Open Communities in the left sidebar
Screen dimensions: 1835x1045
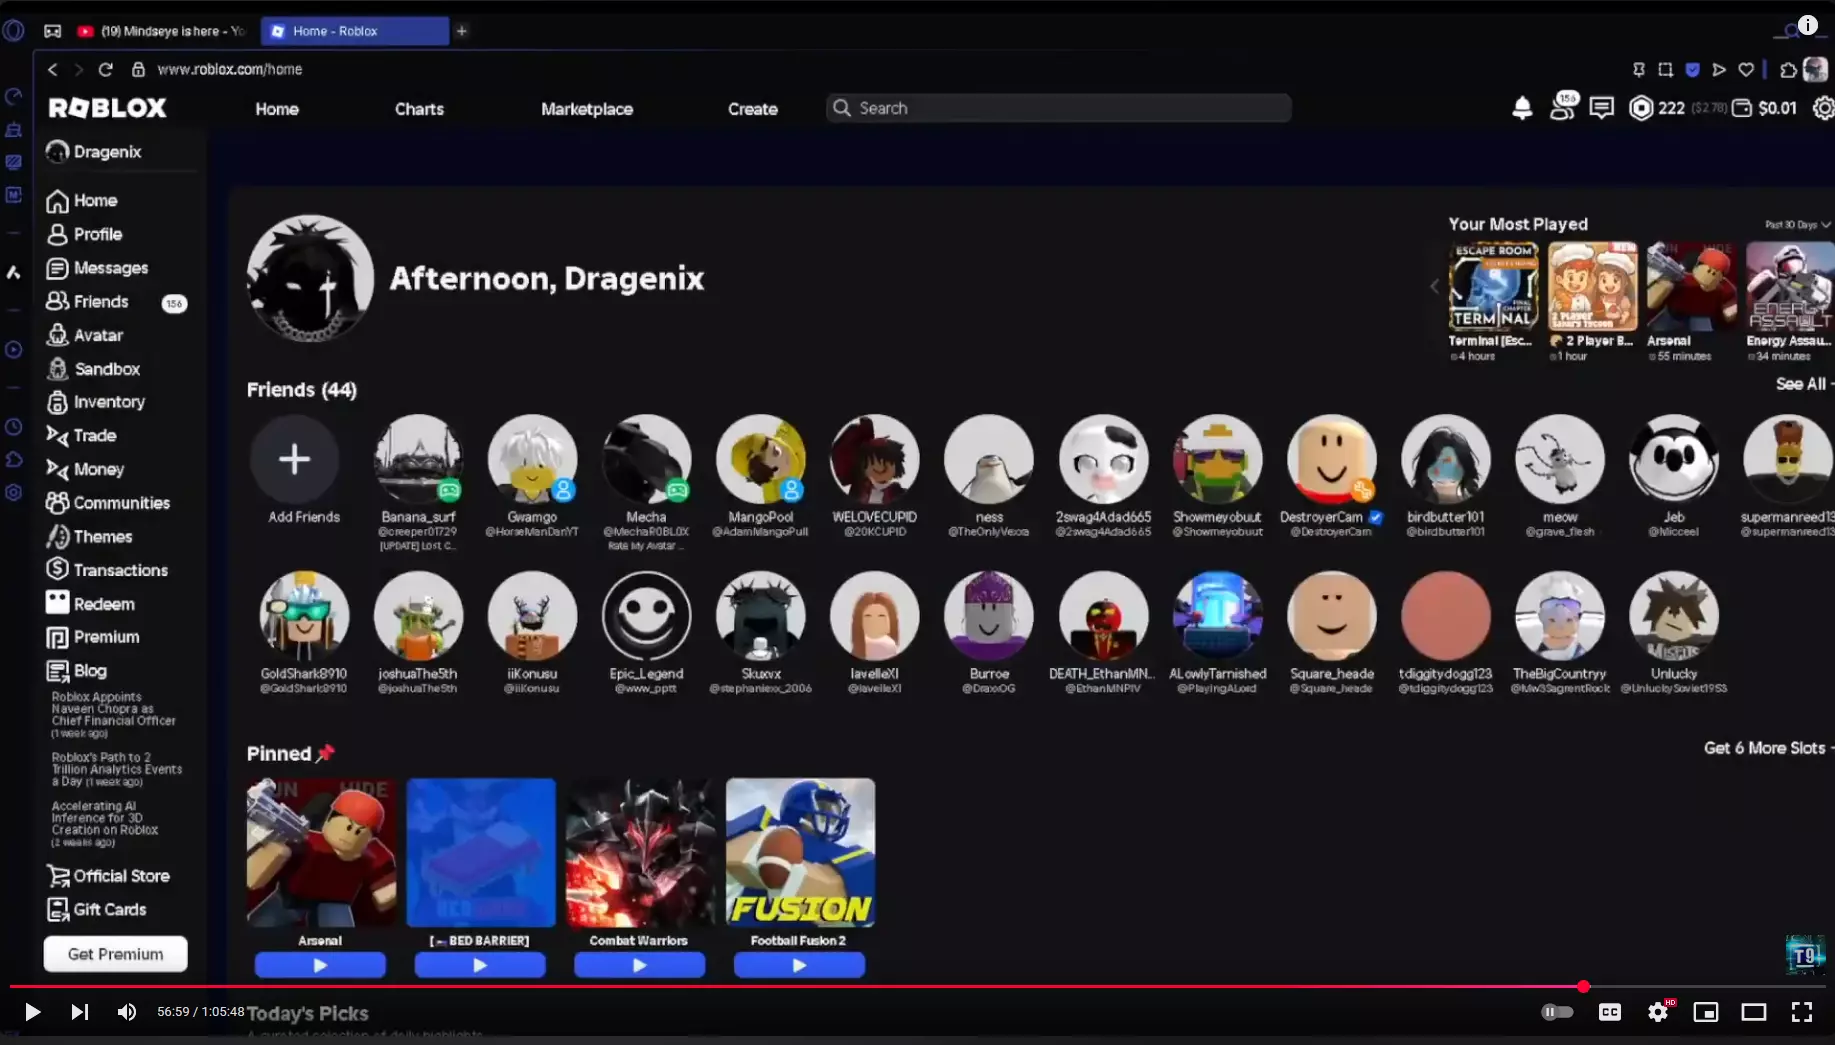pyautogui.click(x=108, y=503)
